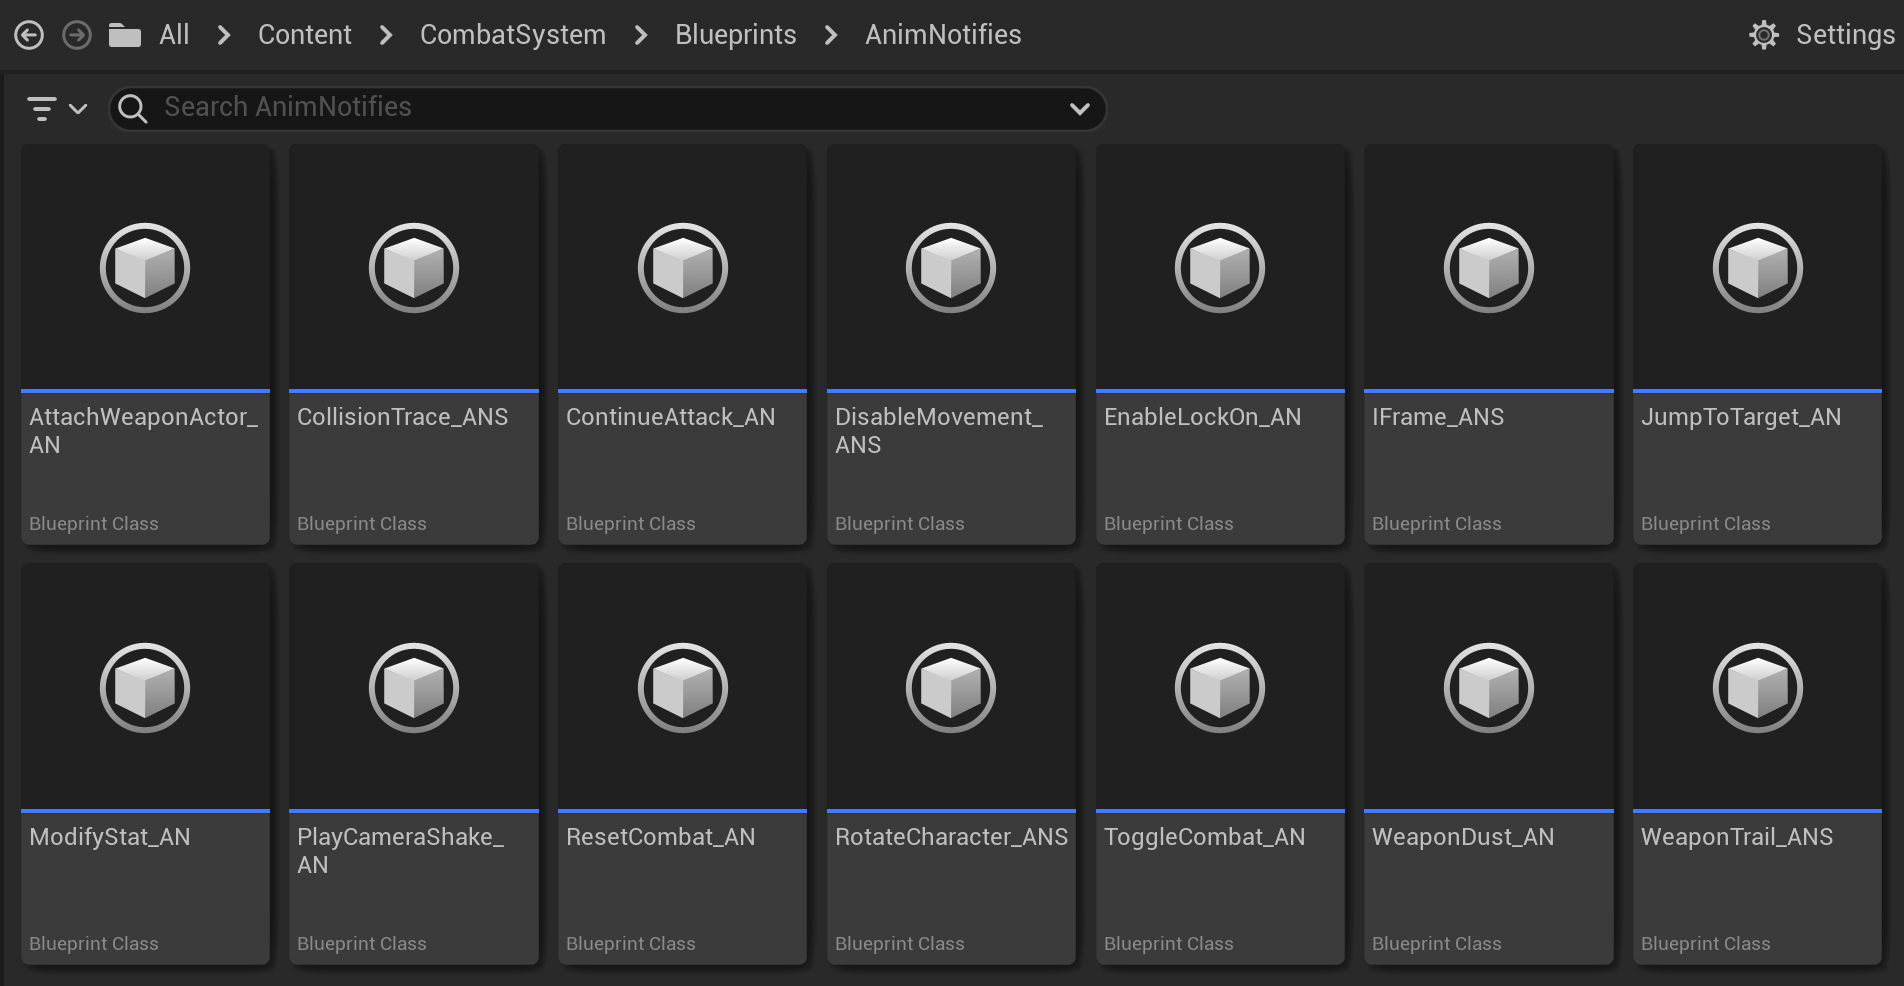Expand chevron after CombatSystem breadcrumb
Screen dimensions: 1904x986
tap(641, 36)
